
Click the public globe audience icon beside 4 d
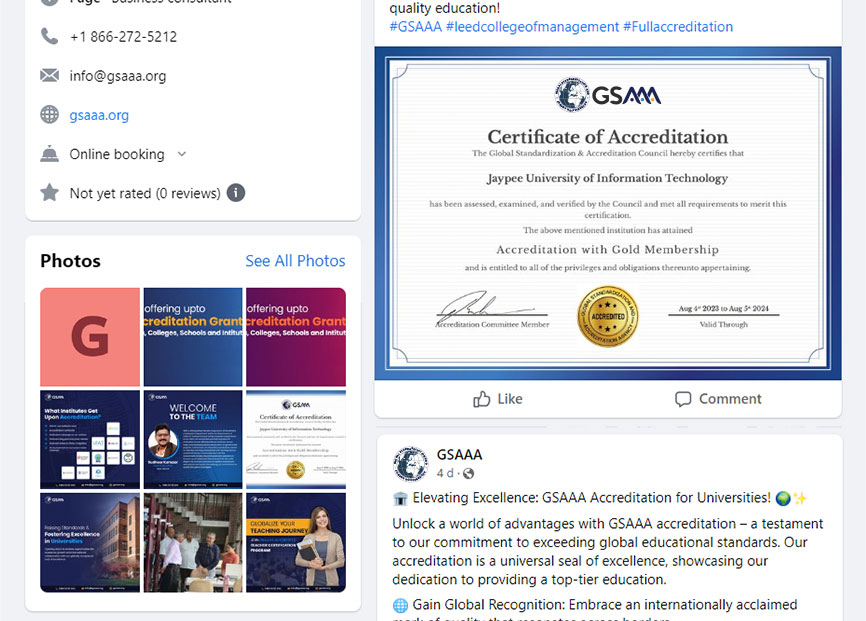point(468,473)
